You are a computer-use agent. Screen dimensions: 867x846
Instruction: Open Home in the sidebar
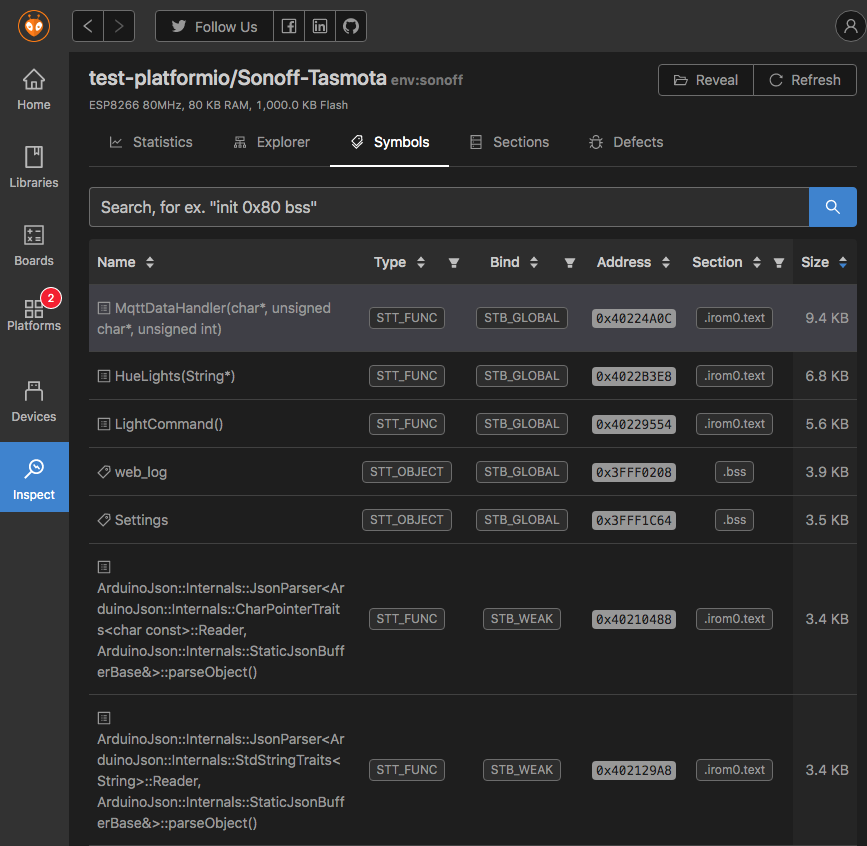click(x=34, y=90)
